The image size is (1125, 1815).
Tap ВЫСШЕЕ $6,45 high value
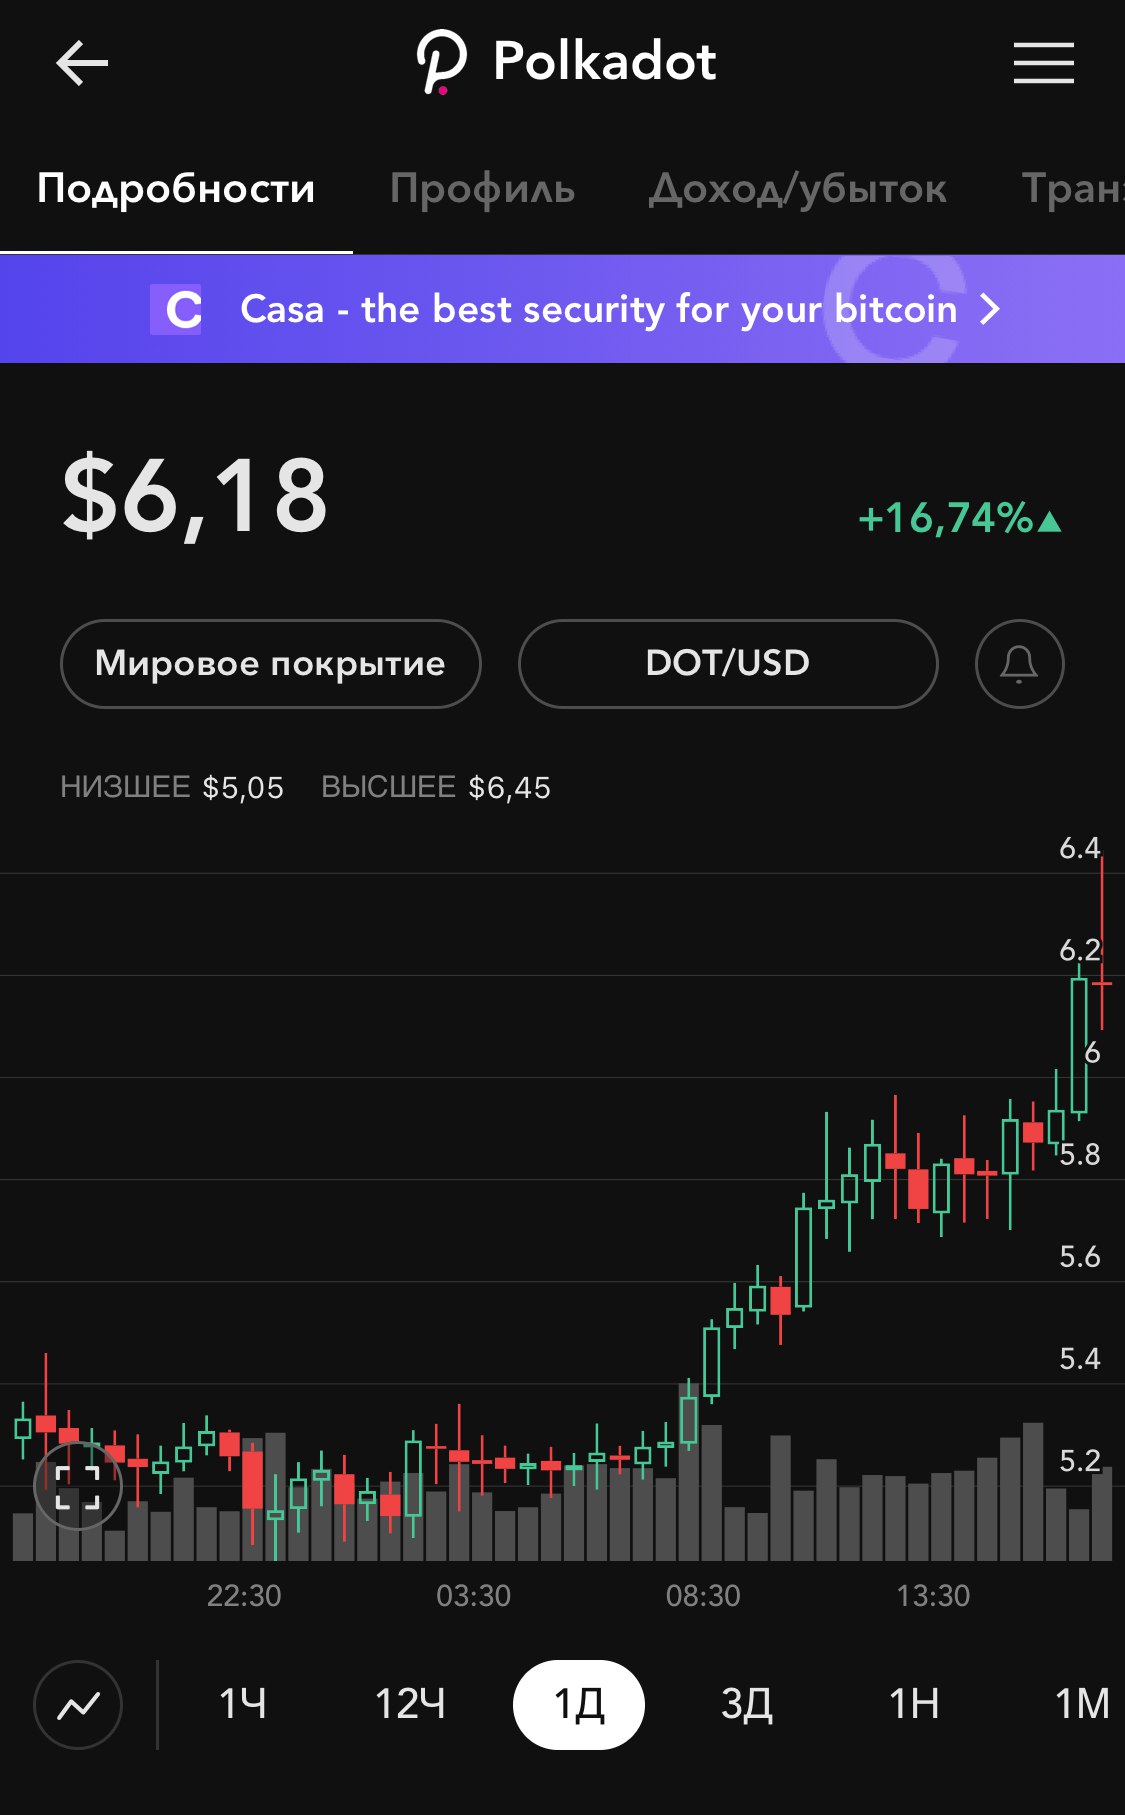click(436, 788)
